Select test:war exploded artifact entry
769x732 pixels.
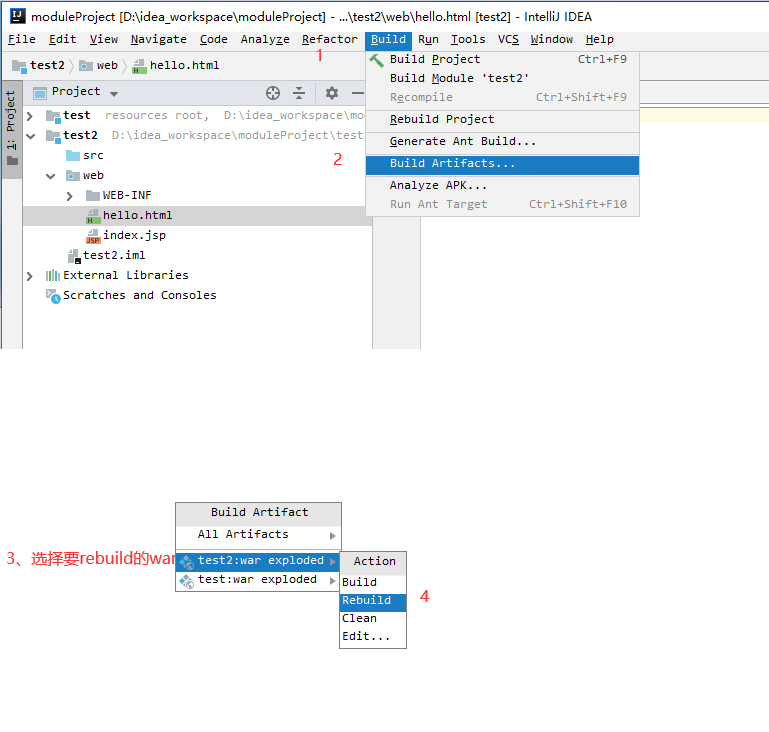point(258,581)
